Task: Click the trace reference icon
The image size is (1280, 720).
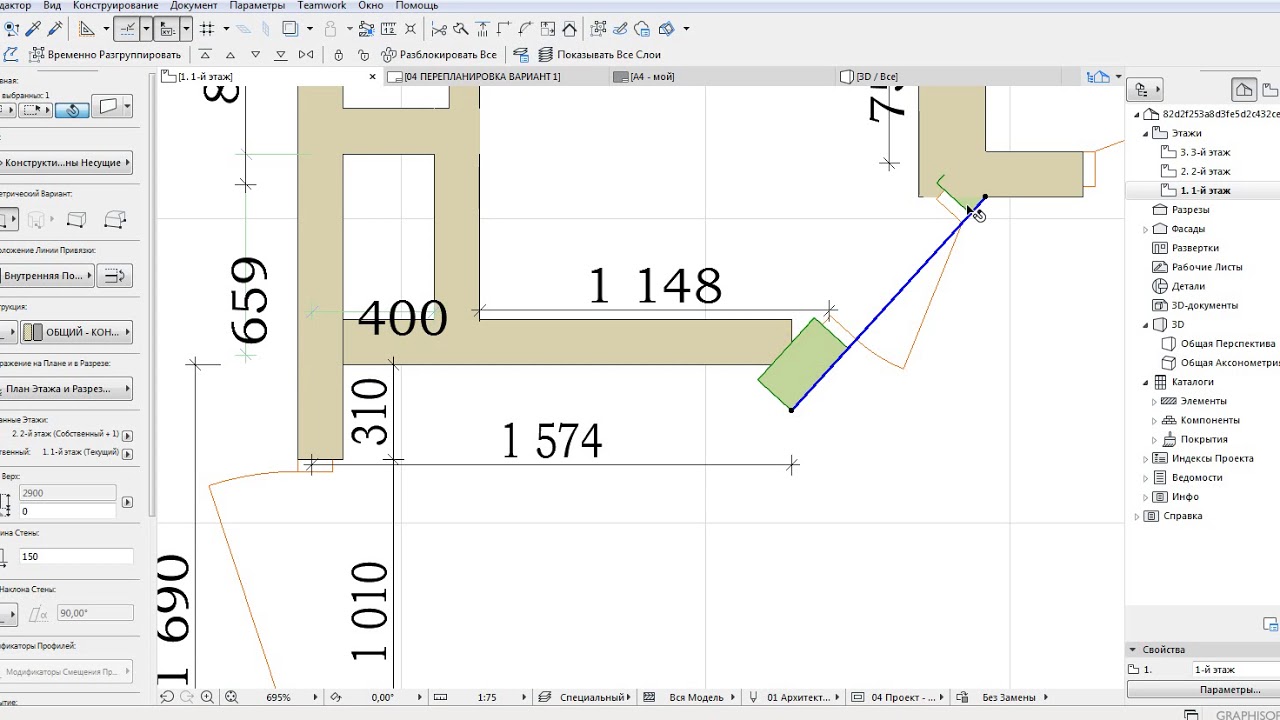Action: 289,29
